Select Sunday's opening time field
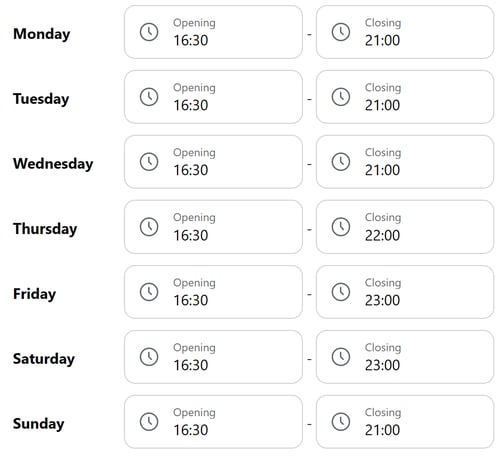 coord(213,422)
